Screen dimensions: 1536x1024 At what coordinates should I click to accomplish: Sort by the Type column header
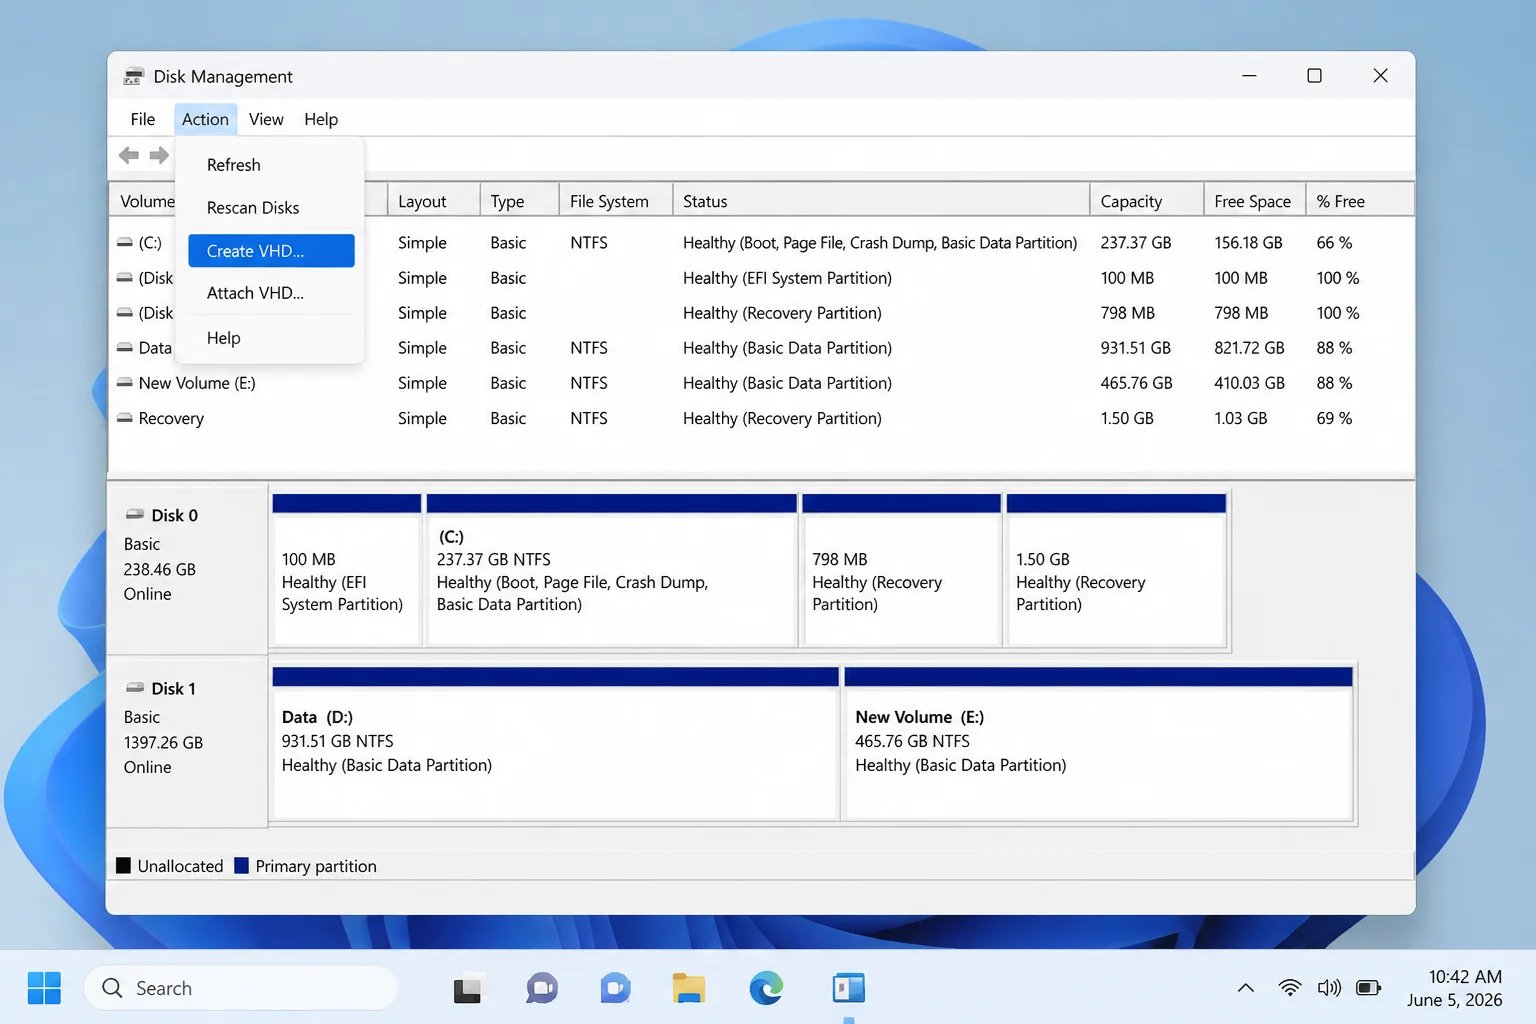(519, 201)
